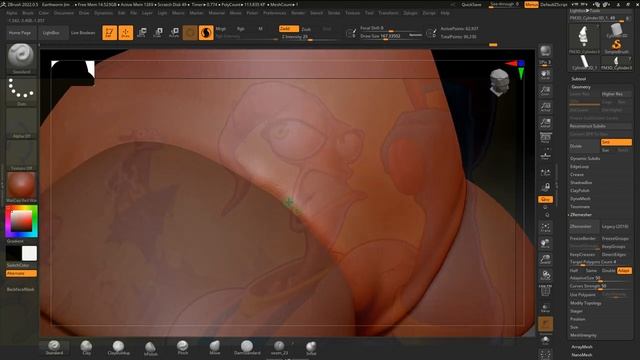Click the Actual size icon
The image size is (640, 360).
pyautogui.click(x=545, y=107)
